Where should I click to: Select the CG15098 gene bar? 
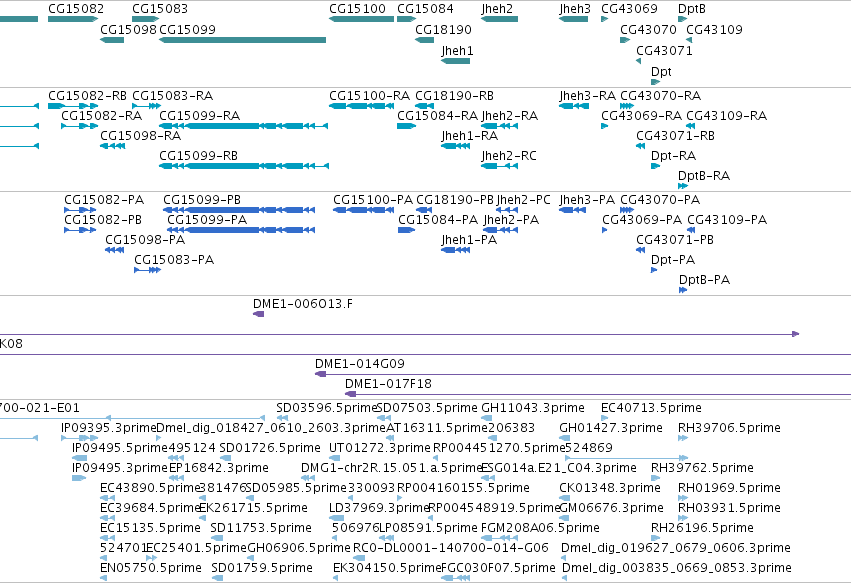click(112, 40)
